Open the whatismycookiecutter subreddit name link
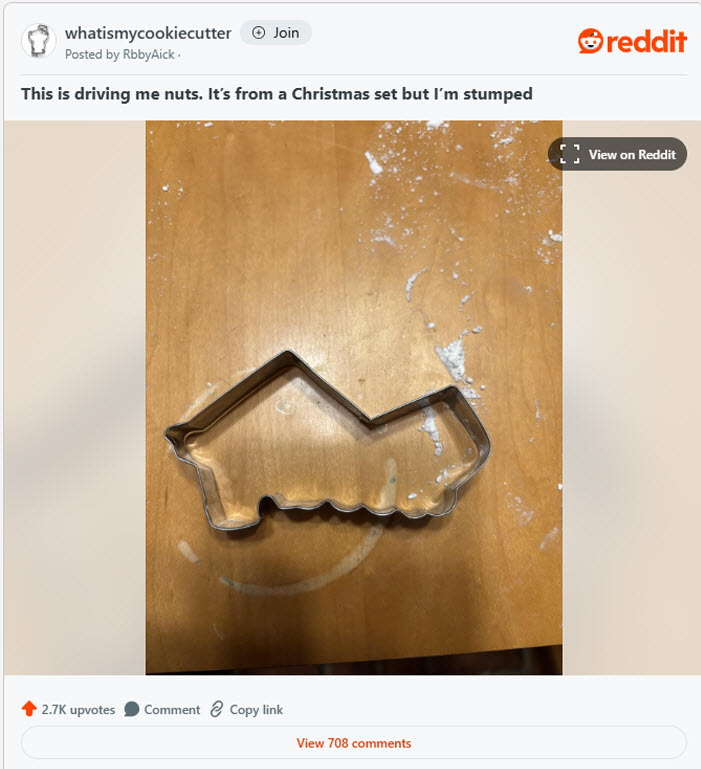Viewport: 701px width, 769px height. point(148,33)
